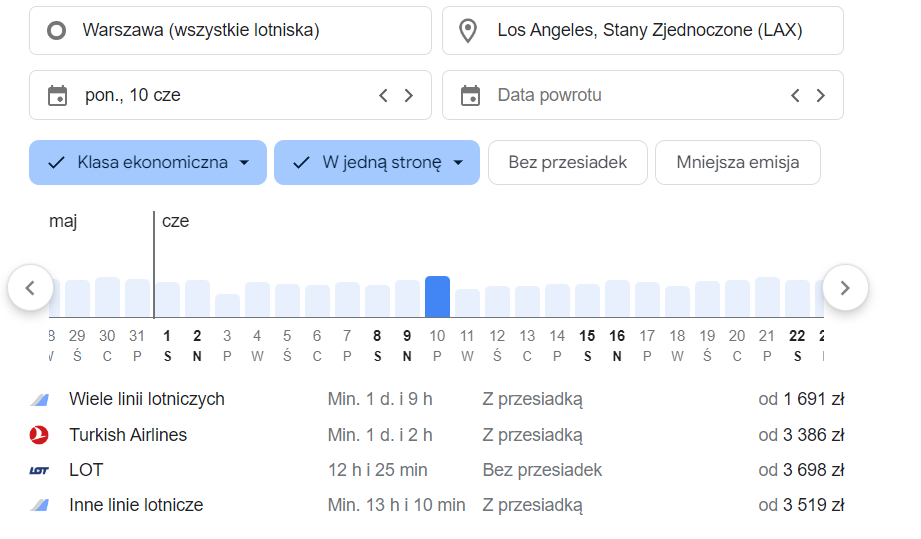Advance return date with next arrow
This screenshot has height=539, width=921.
click(x=821, y=96)
